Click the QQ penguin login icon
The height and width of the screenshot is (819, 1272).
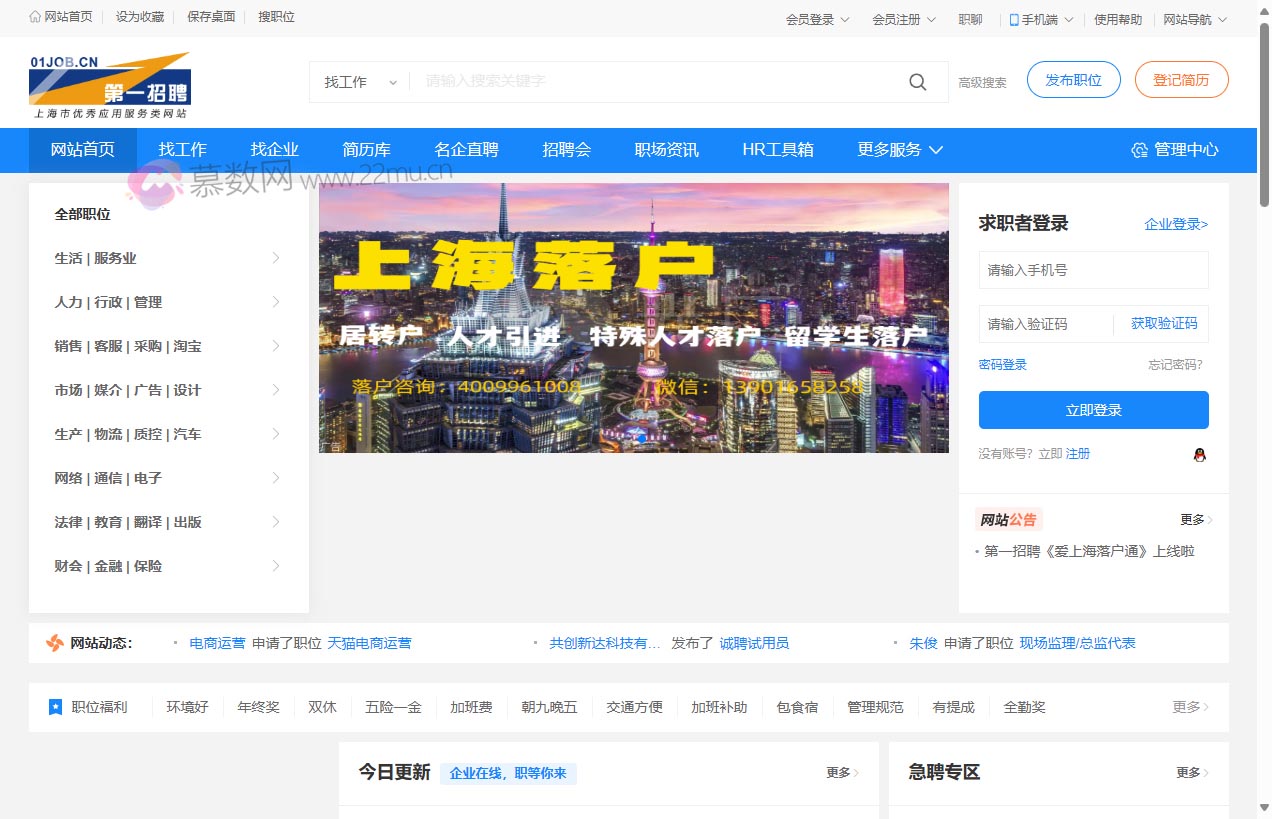pyautogui.click(x=1199, y=454)
